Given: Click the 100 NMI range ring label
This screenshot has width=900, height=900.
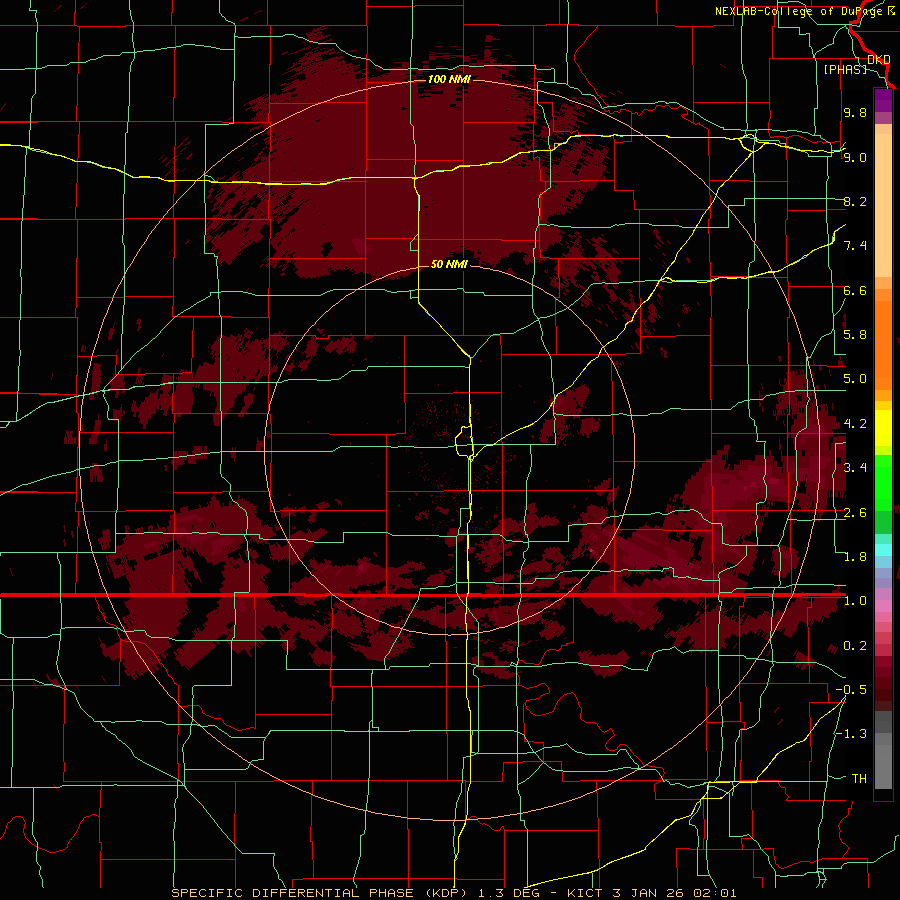Looking at the screenshot, I should [x=449, y=79].
